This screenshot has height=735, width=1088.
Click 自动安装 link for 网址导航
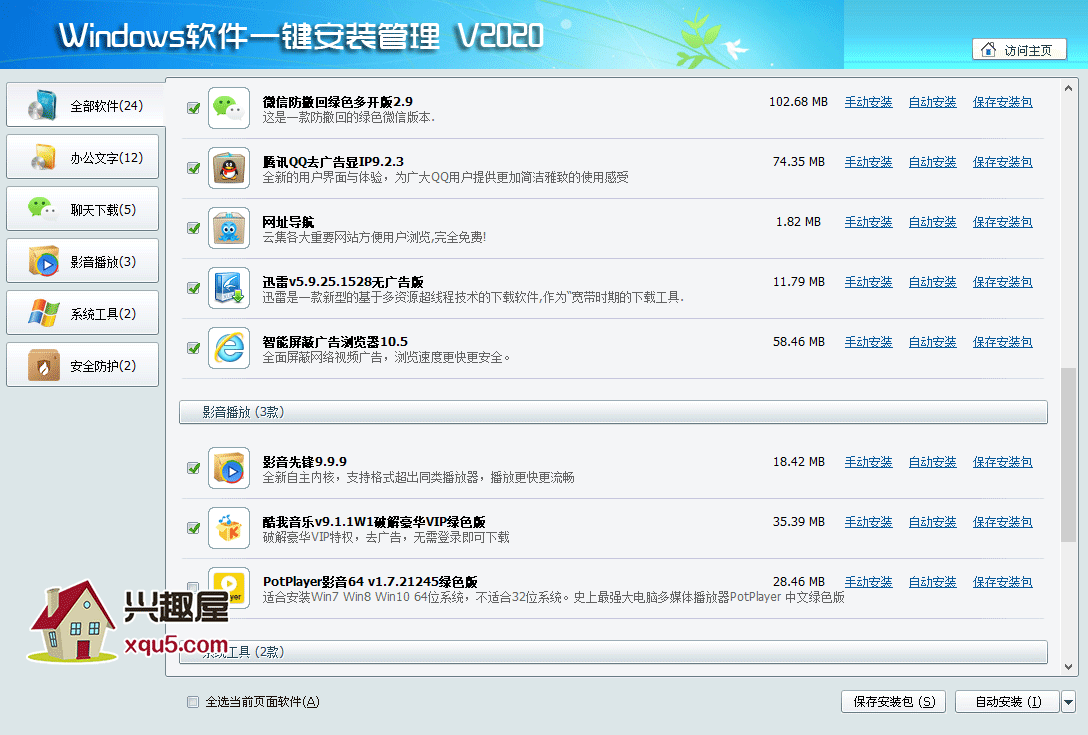(933, 222)
